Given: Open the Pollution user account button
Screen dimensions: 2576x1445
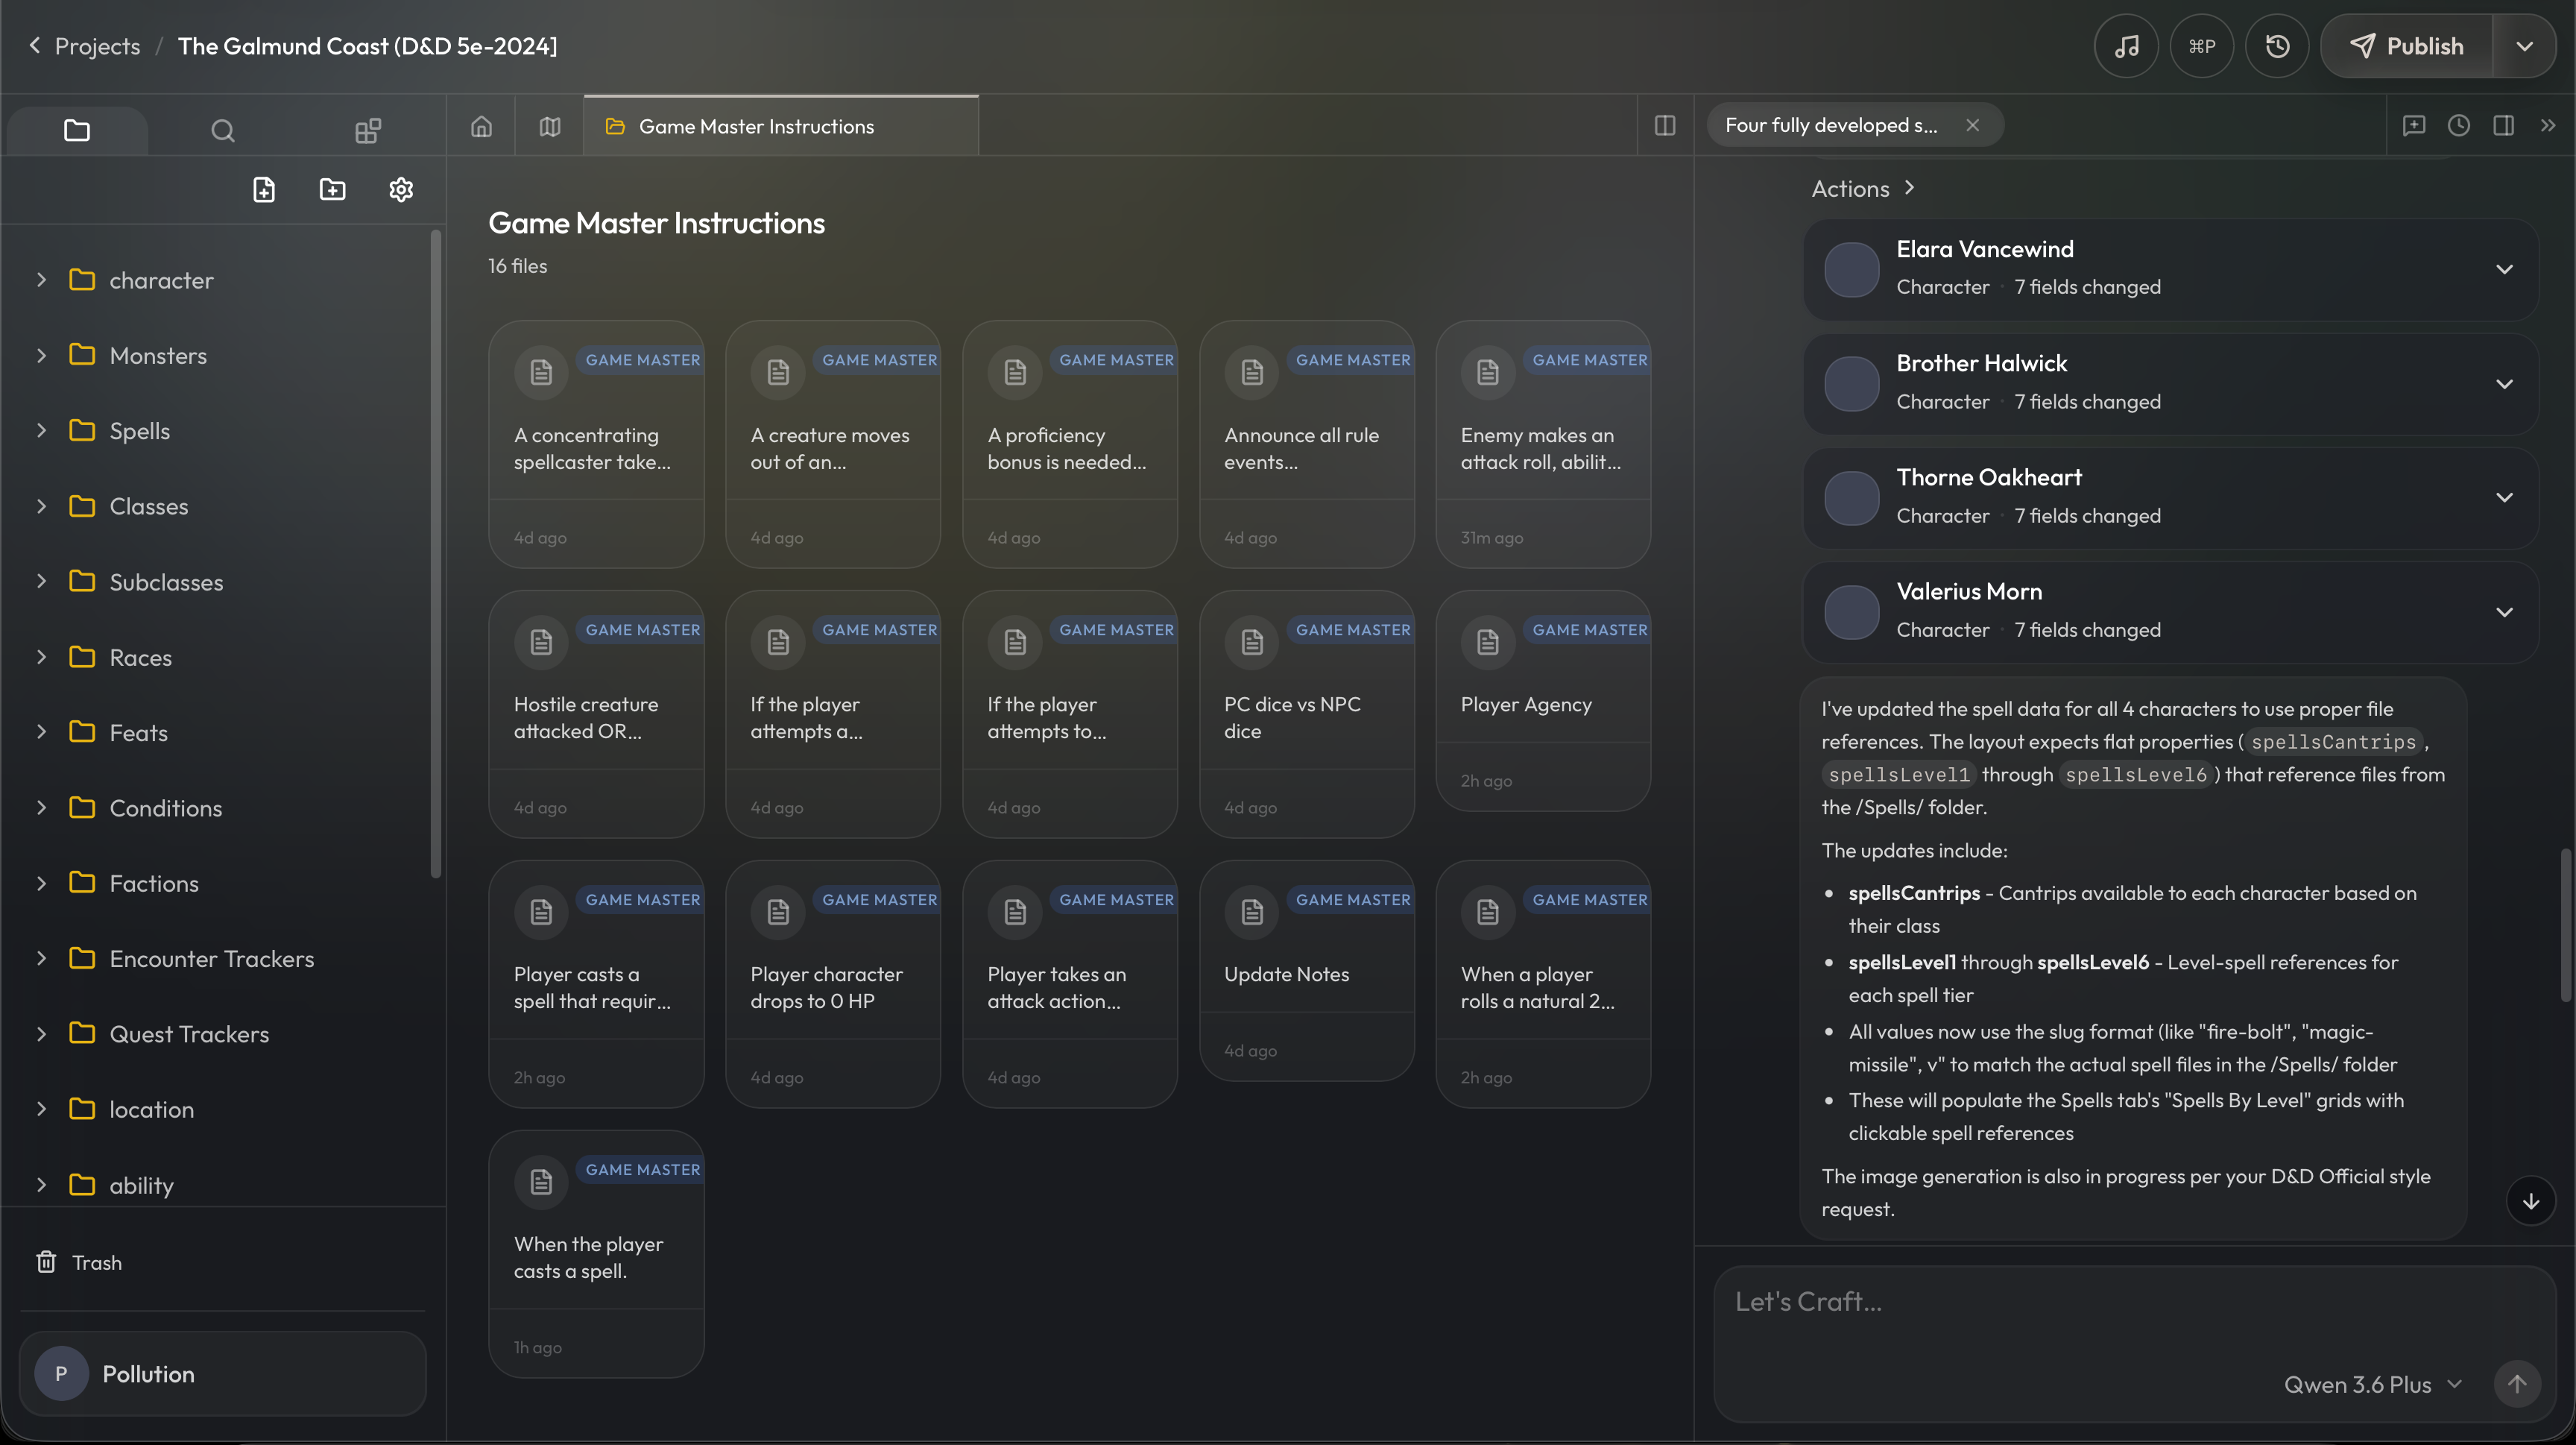Looking at the screenshot, I should [223, 1373].
